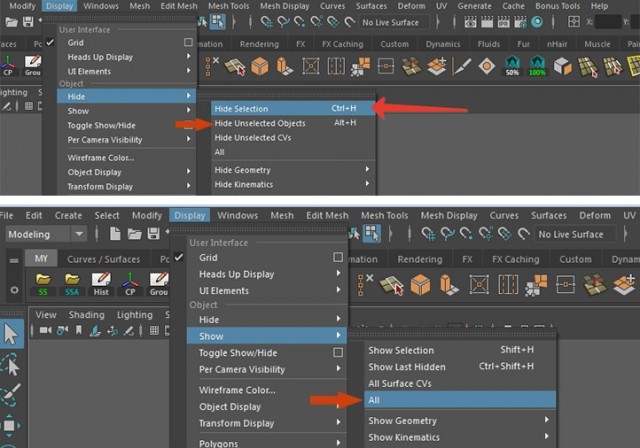Image resolution: width=640 pixels, height=448 pixels.
Task: Expand the Hide Geometry submenu
Action: point(293,170)
